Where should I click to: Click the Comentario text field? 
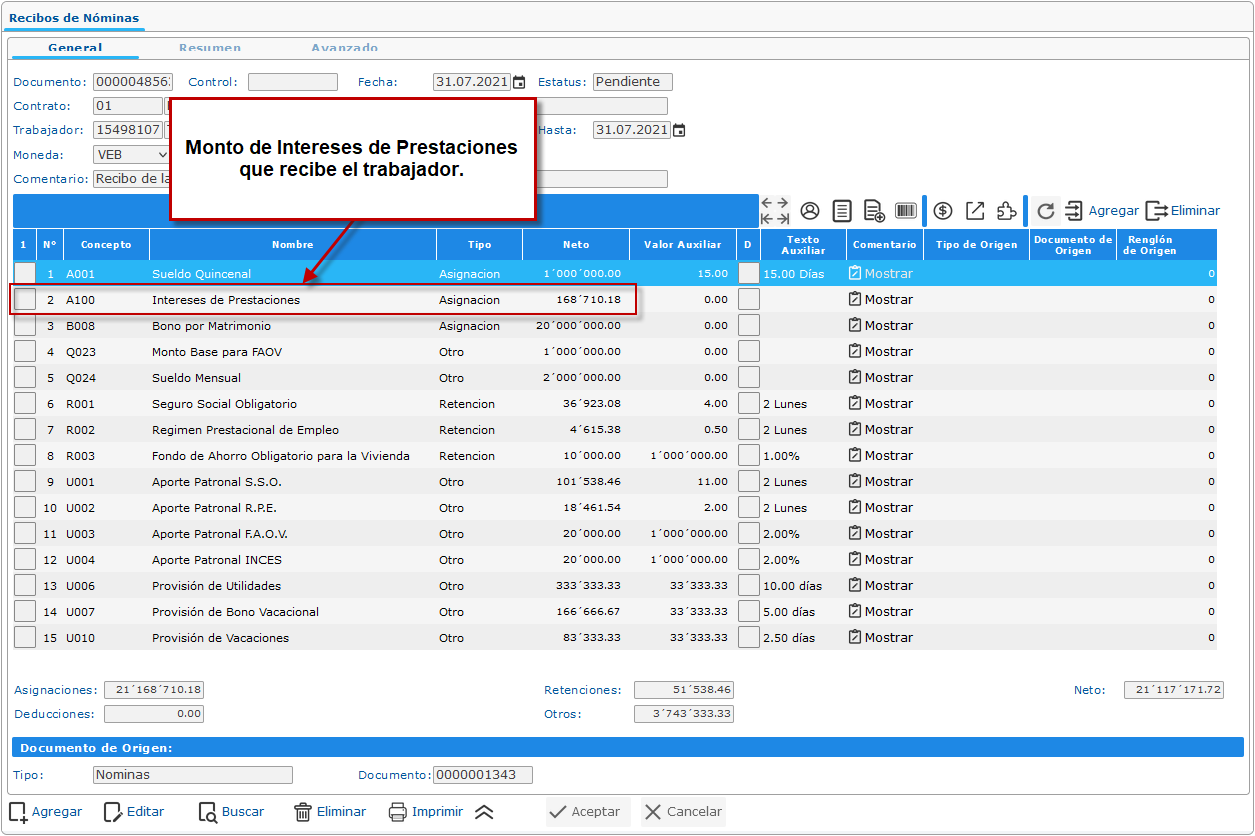130,179
